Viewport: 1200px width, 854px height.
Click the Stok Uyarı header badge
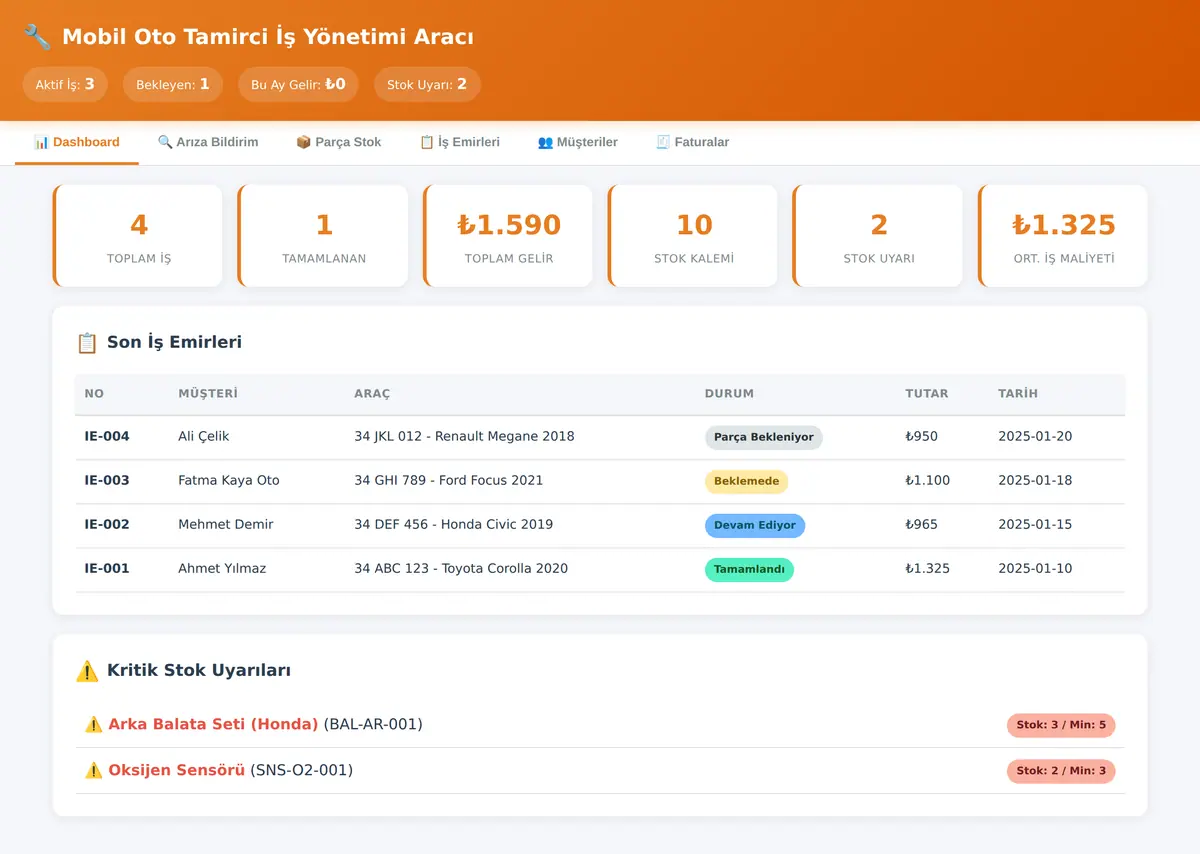click(x=427, y=85)
